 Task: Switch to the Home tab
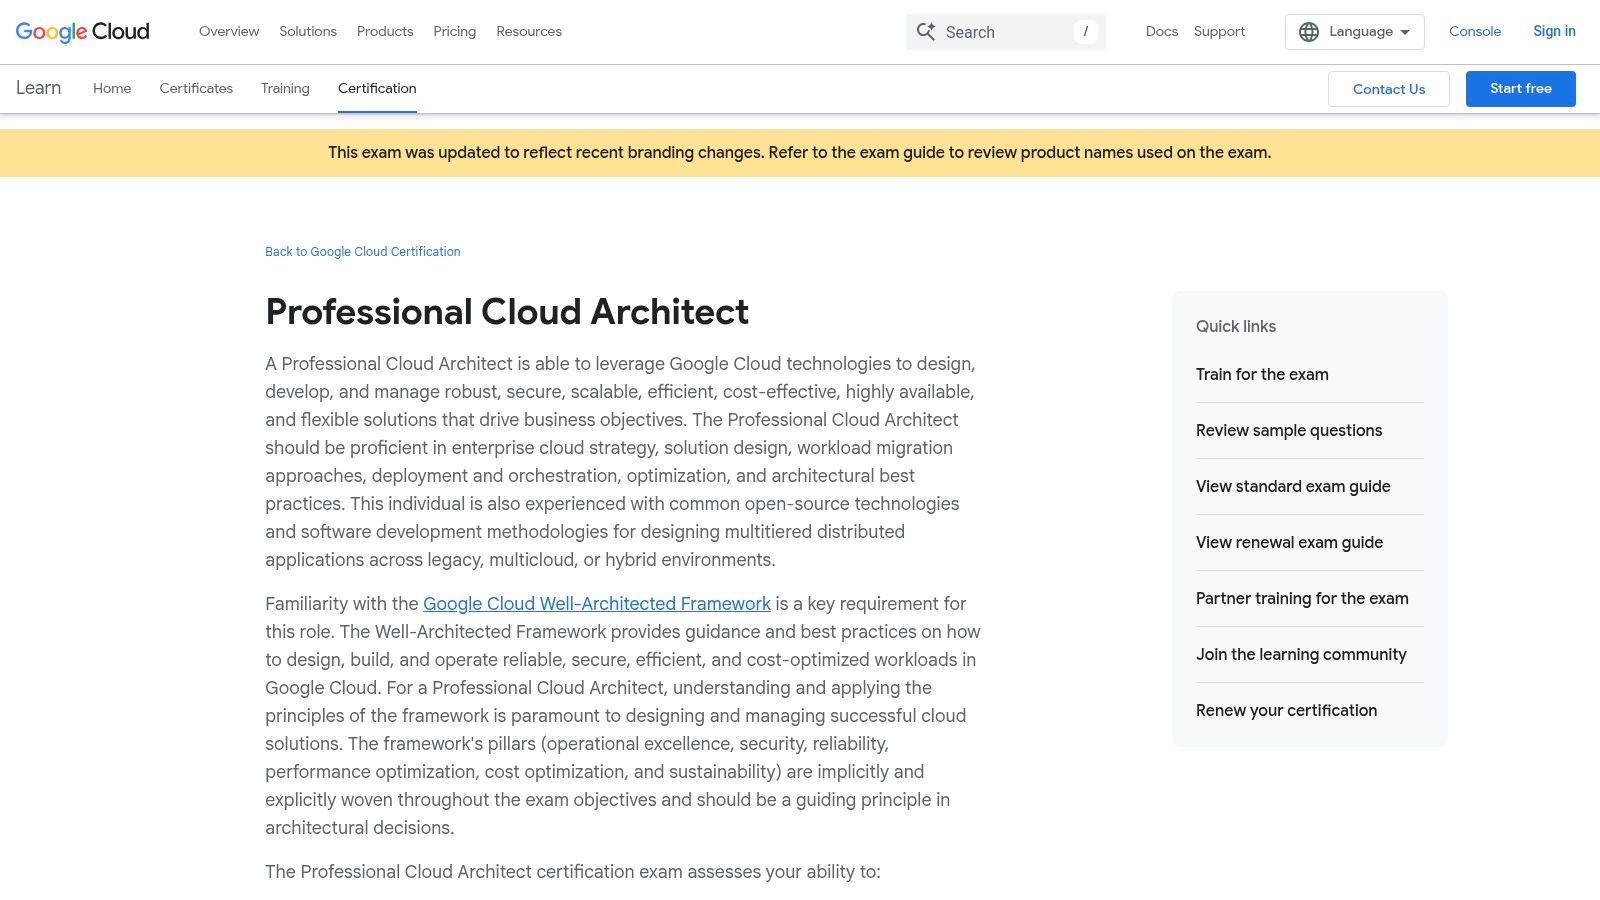112,89
